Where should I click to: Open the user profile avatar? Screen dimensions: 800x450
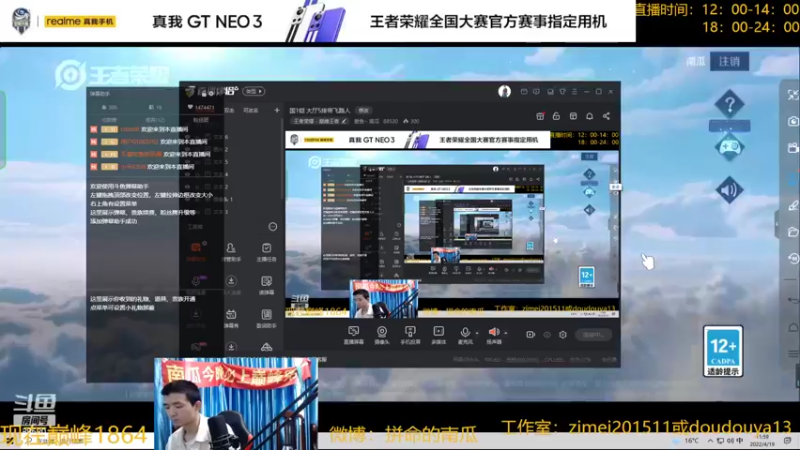pos(504,91)
